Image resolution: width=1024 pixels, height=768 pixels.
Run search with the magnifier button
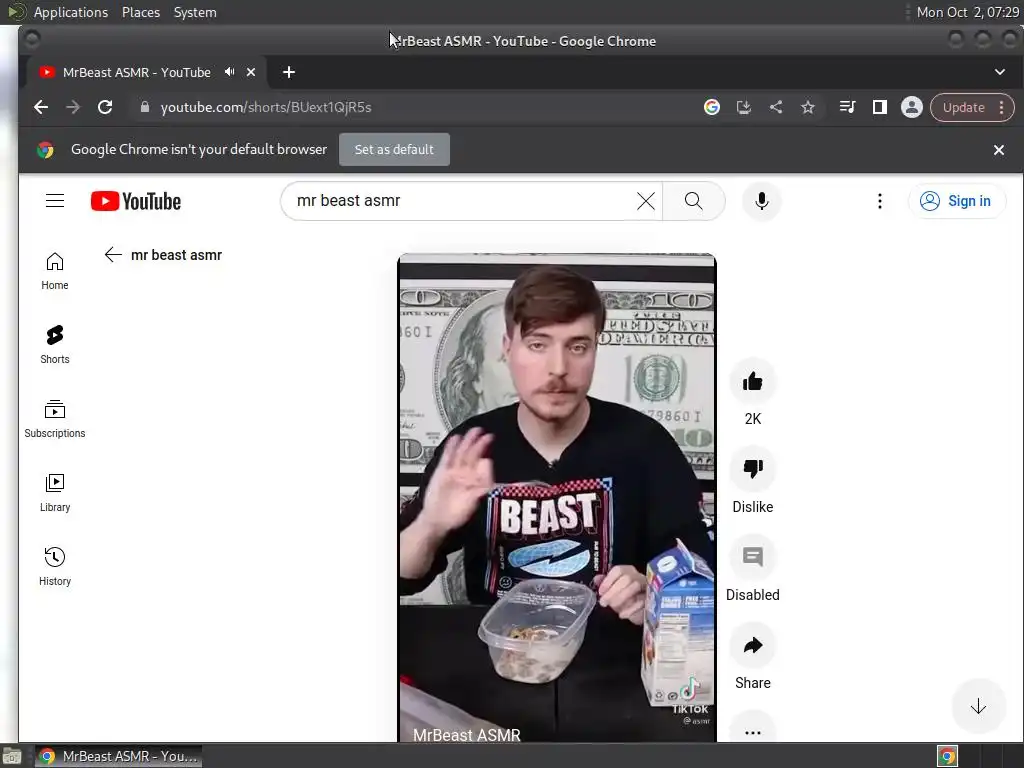click(x=694, y=201)
